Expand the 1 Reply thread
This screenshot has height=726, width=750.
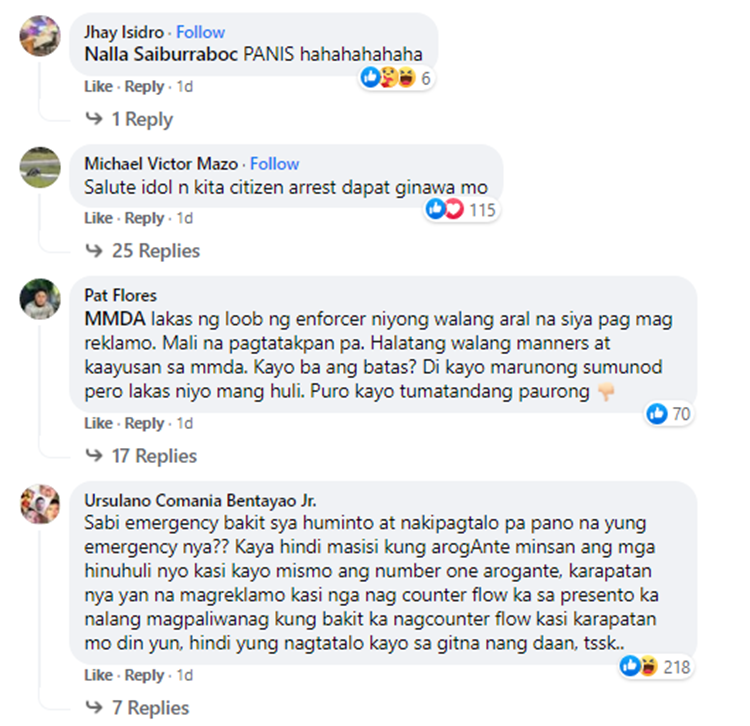coord(130,119)
